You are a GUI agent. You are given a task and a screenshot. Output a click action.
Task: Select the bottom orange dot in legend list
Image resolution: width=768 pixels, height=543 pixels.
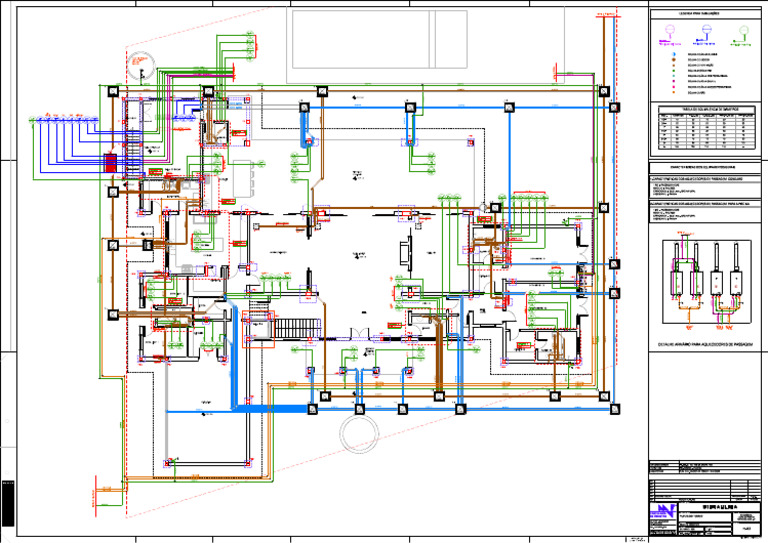point(674,92)
